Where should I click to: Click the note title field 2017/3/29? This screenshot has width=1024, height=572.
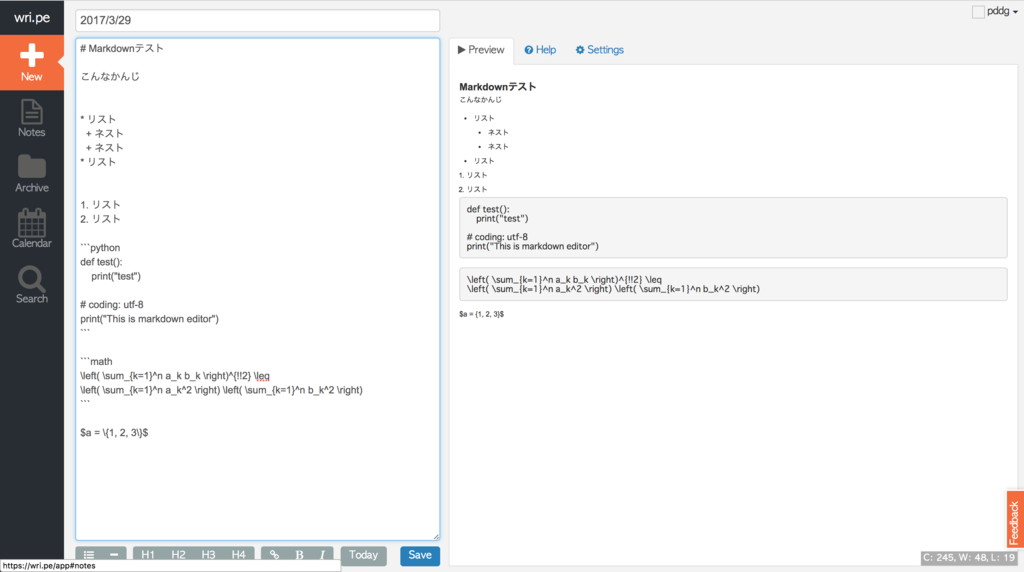(x=257, y=20)
